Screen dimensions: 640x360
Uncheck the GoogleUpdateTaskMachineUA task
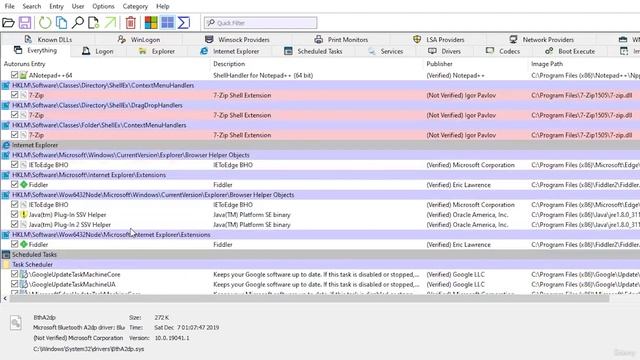click(15, 284)
